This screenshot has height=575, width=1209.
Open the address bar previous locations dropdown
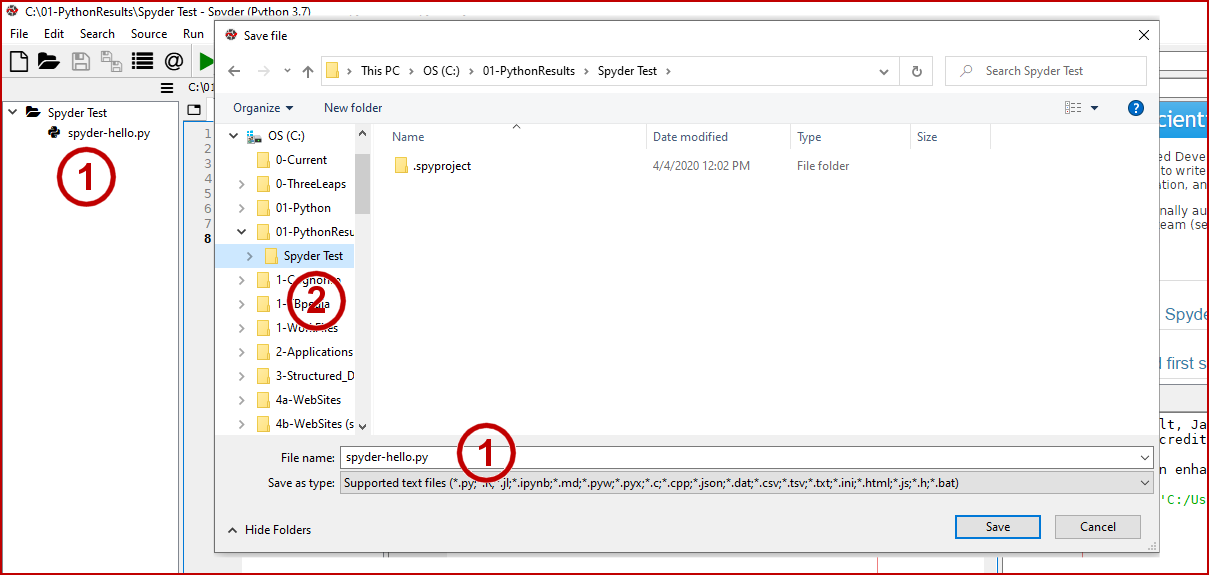[884, 71]
